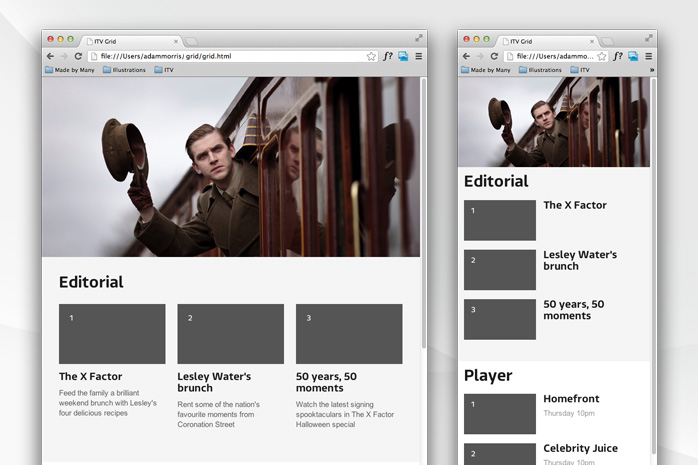Click the vertical scrollbar in the left window
Image resolution: width=698 pixels, height=465 pixels.
424,214
